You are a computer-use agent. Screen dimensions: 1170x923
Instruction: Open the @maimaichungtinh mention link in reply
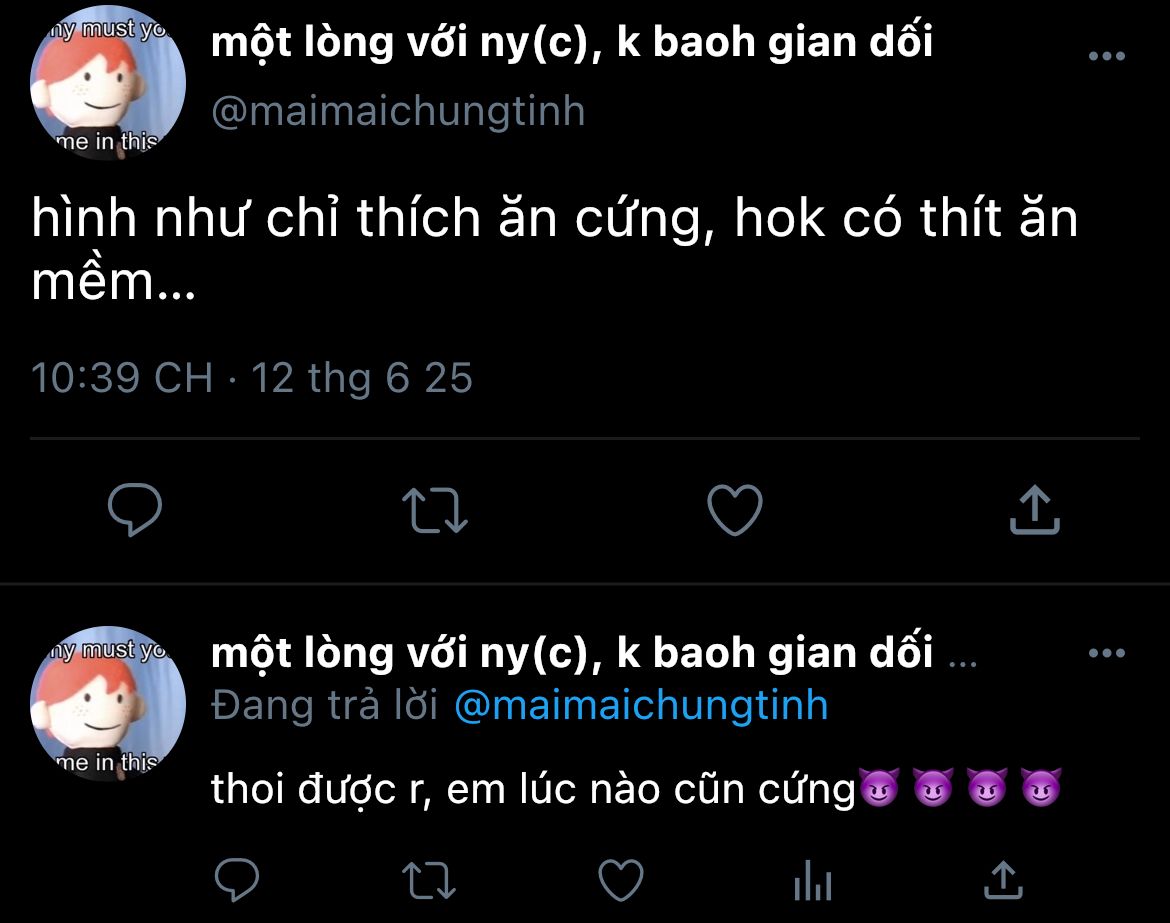click(642, 706)
